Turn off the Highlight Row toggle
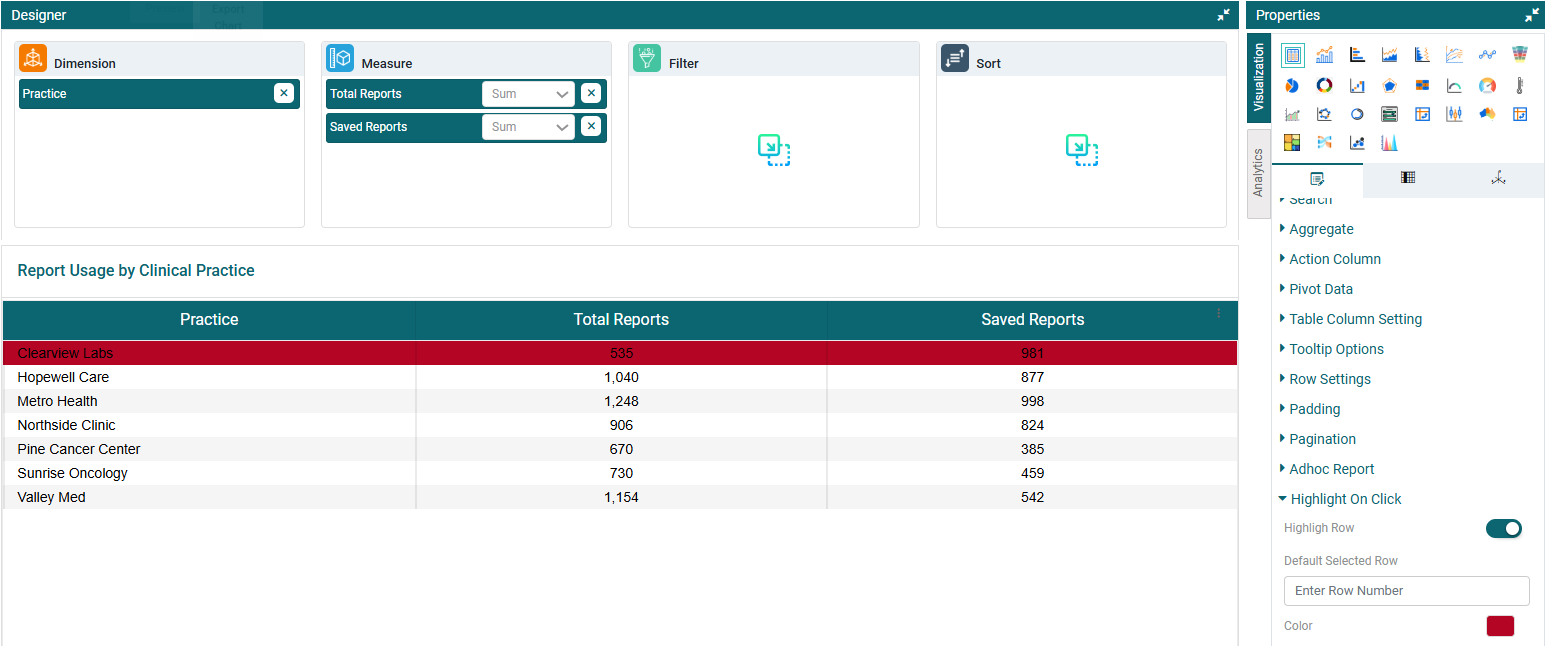Screen dimensions: 1545x646 pos(1503,528)
